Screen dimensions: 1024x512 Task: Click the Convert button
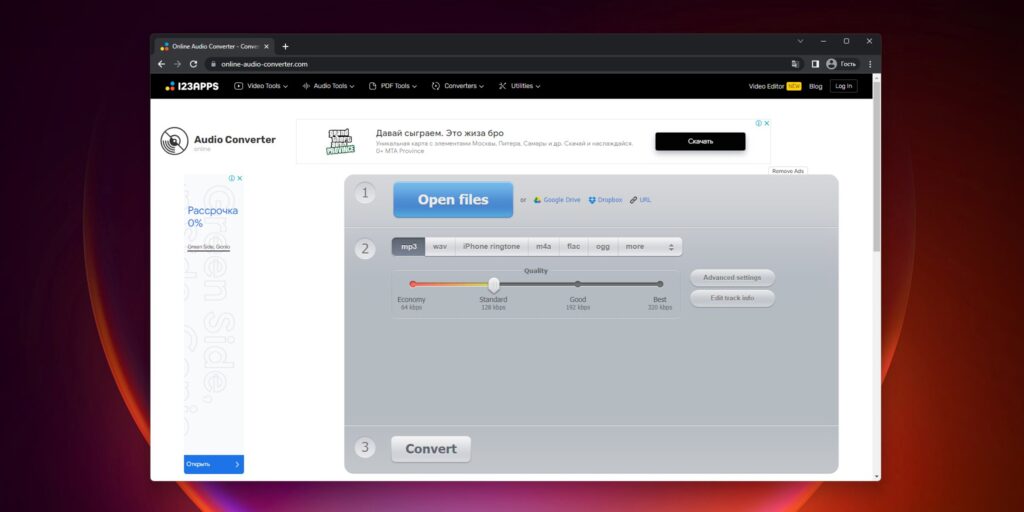click(431, 449)
